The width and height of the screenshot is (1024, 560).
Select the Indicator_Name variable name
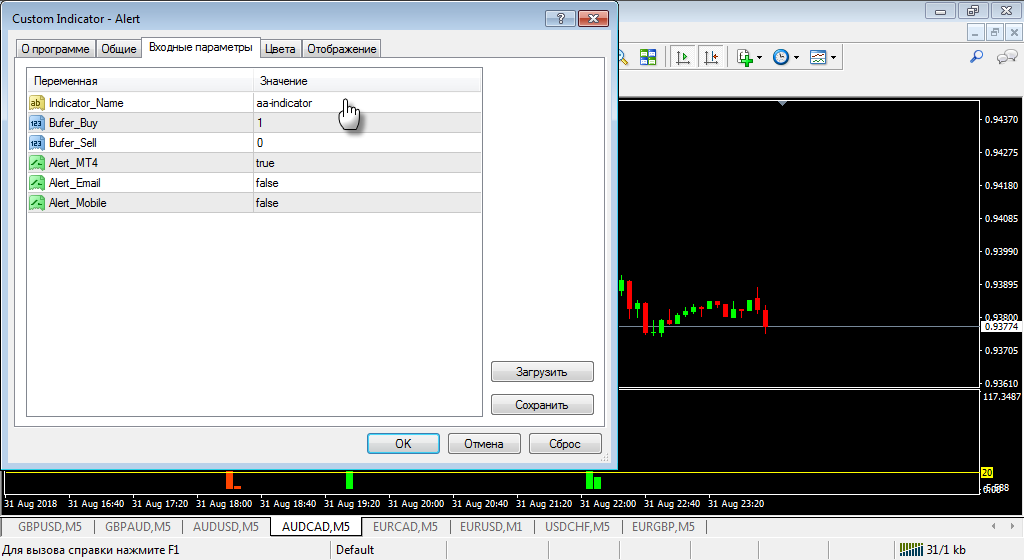[86, 103]
